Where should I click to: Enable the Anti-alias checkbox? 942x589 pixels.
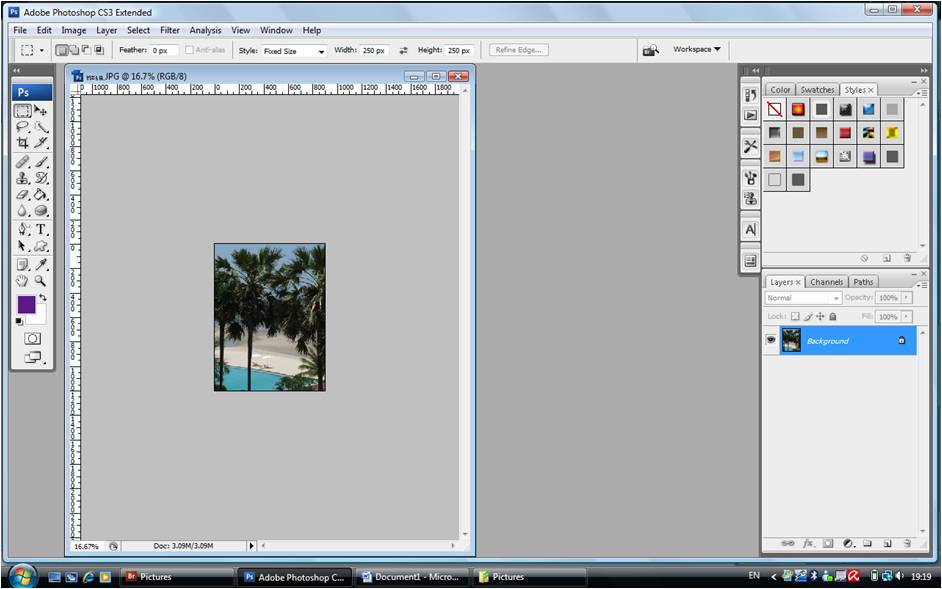click(x=190, y=50)
